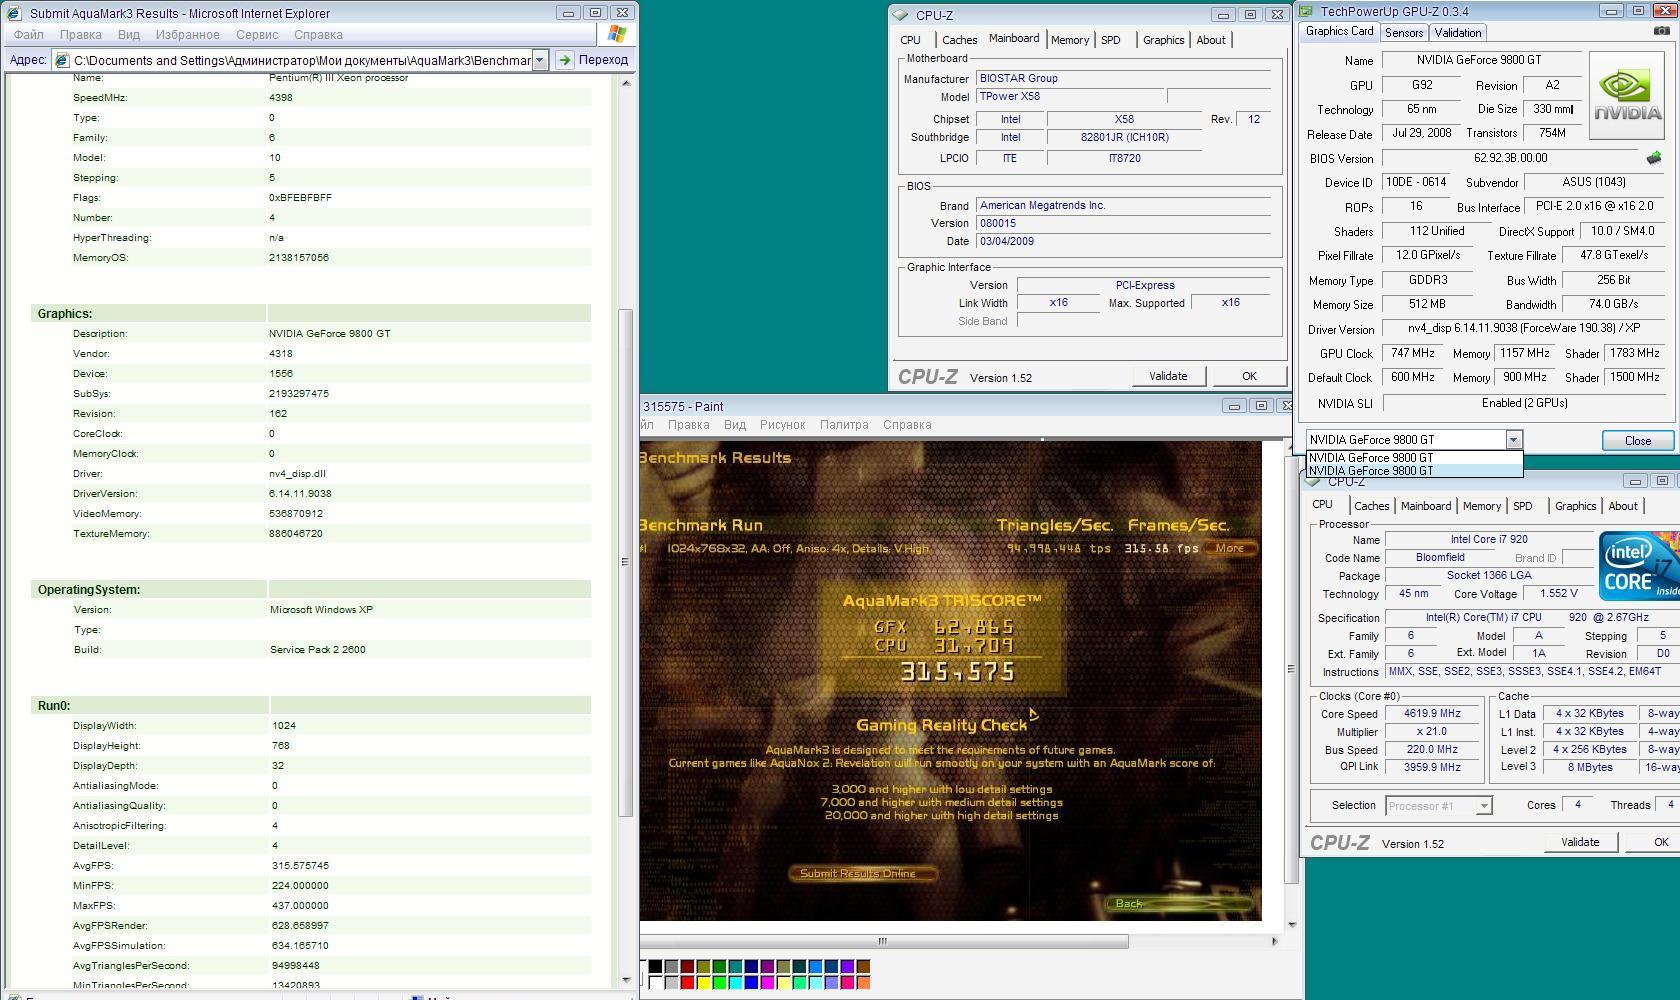Click the Intel Core i7 logo in CPU-Z
The height and width of the screenshot is (1000, 1680).
tap(1638, 565)
